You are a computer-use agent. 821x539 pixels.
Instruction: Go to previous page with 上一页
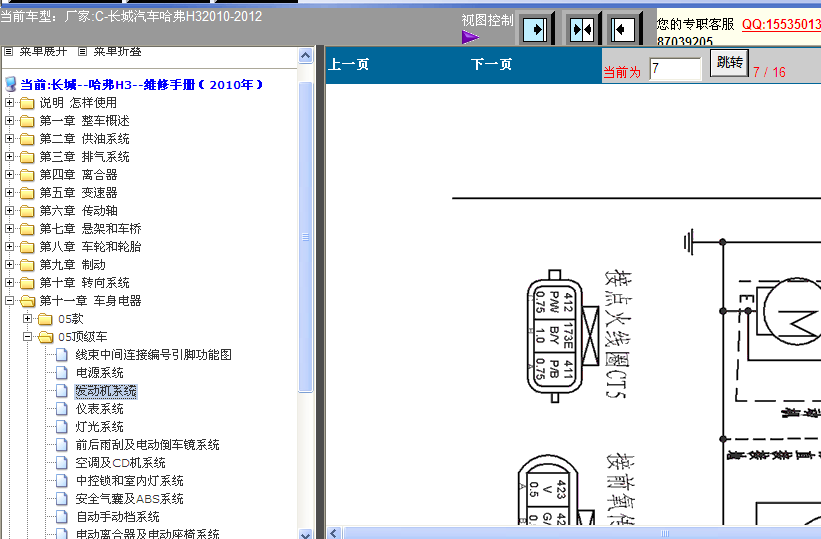(349, 64)
